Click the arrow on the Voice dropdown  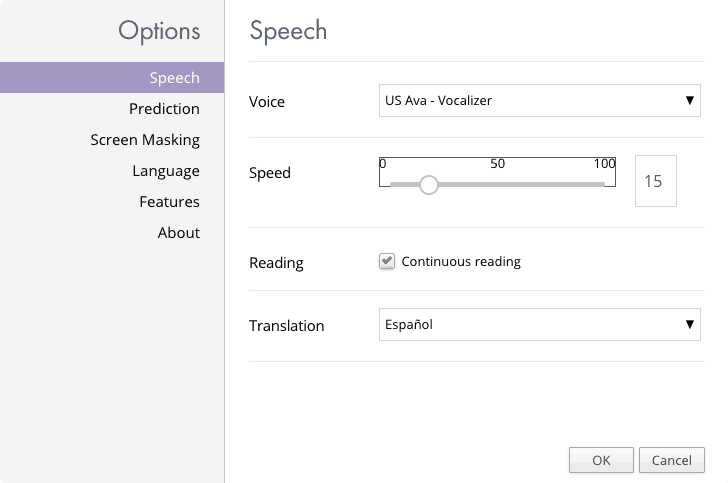pyautogui.click(x=689, y=100)
